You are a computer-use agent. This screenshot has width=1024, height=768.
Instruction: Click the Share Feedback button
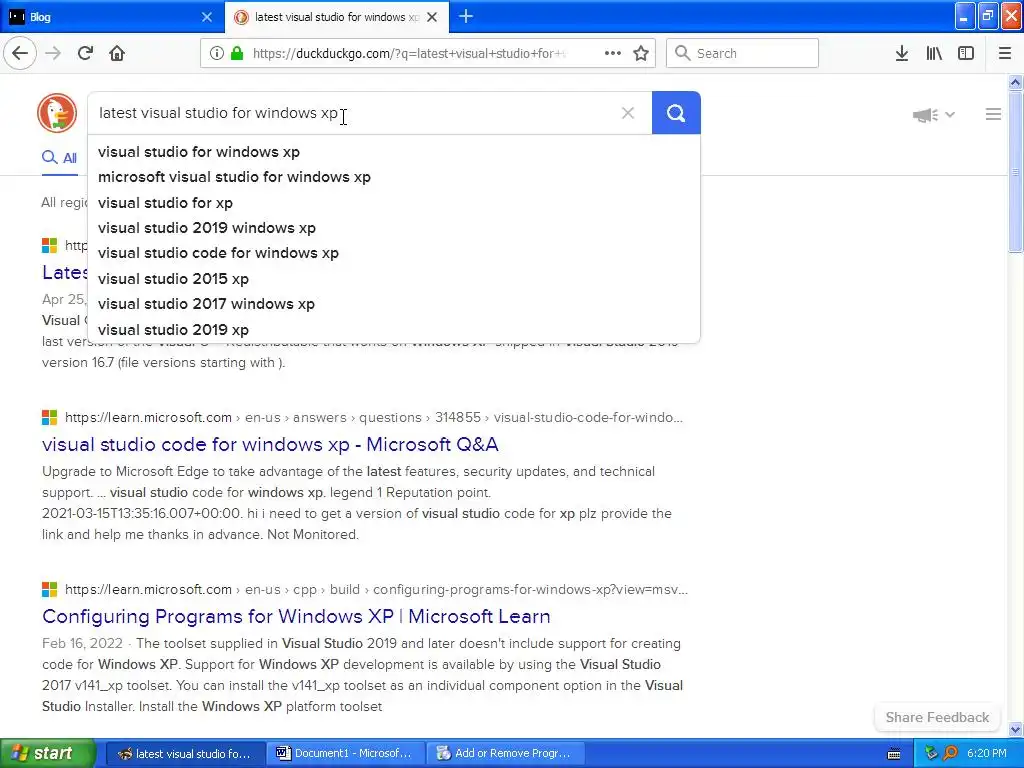click(937, 717)
